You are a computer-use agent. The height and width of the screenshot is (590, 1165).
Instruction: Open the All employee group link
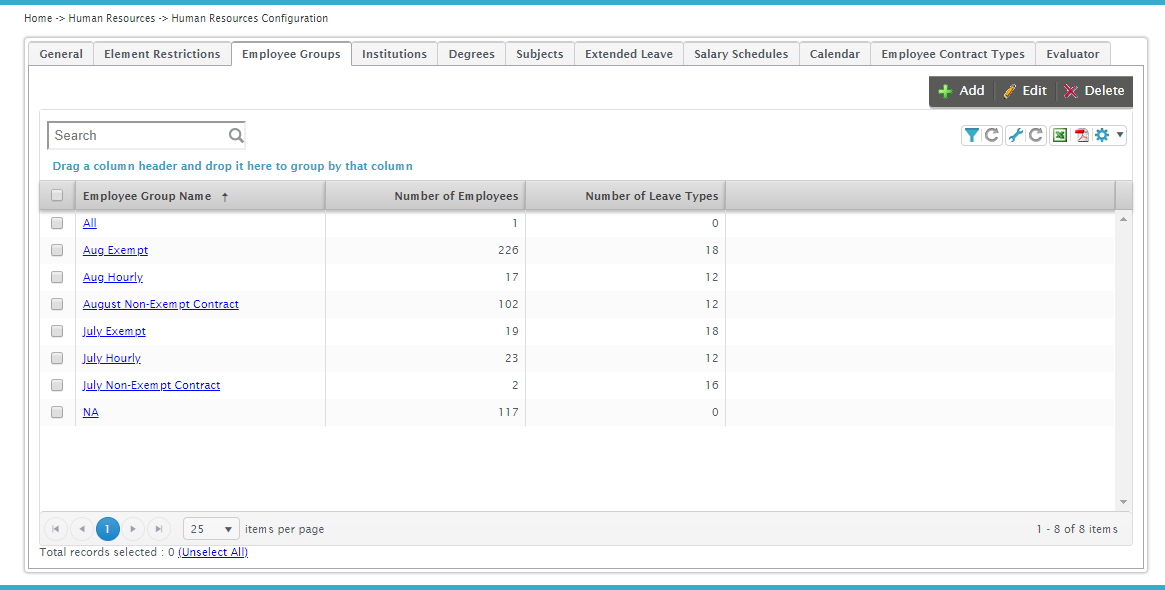[x=90, y=223]
